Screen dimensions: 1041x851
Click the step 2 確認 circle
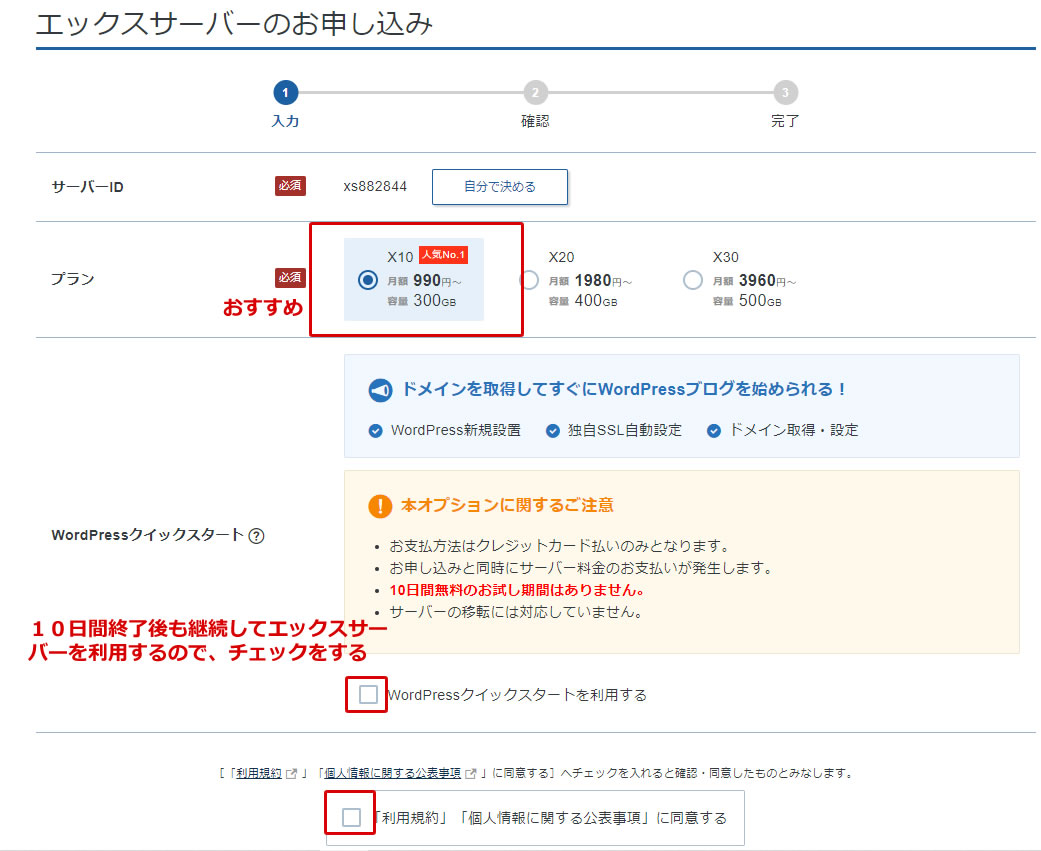click(535, 92)
